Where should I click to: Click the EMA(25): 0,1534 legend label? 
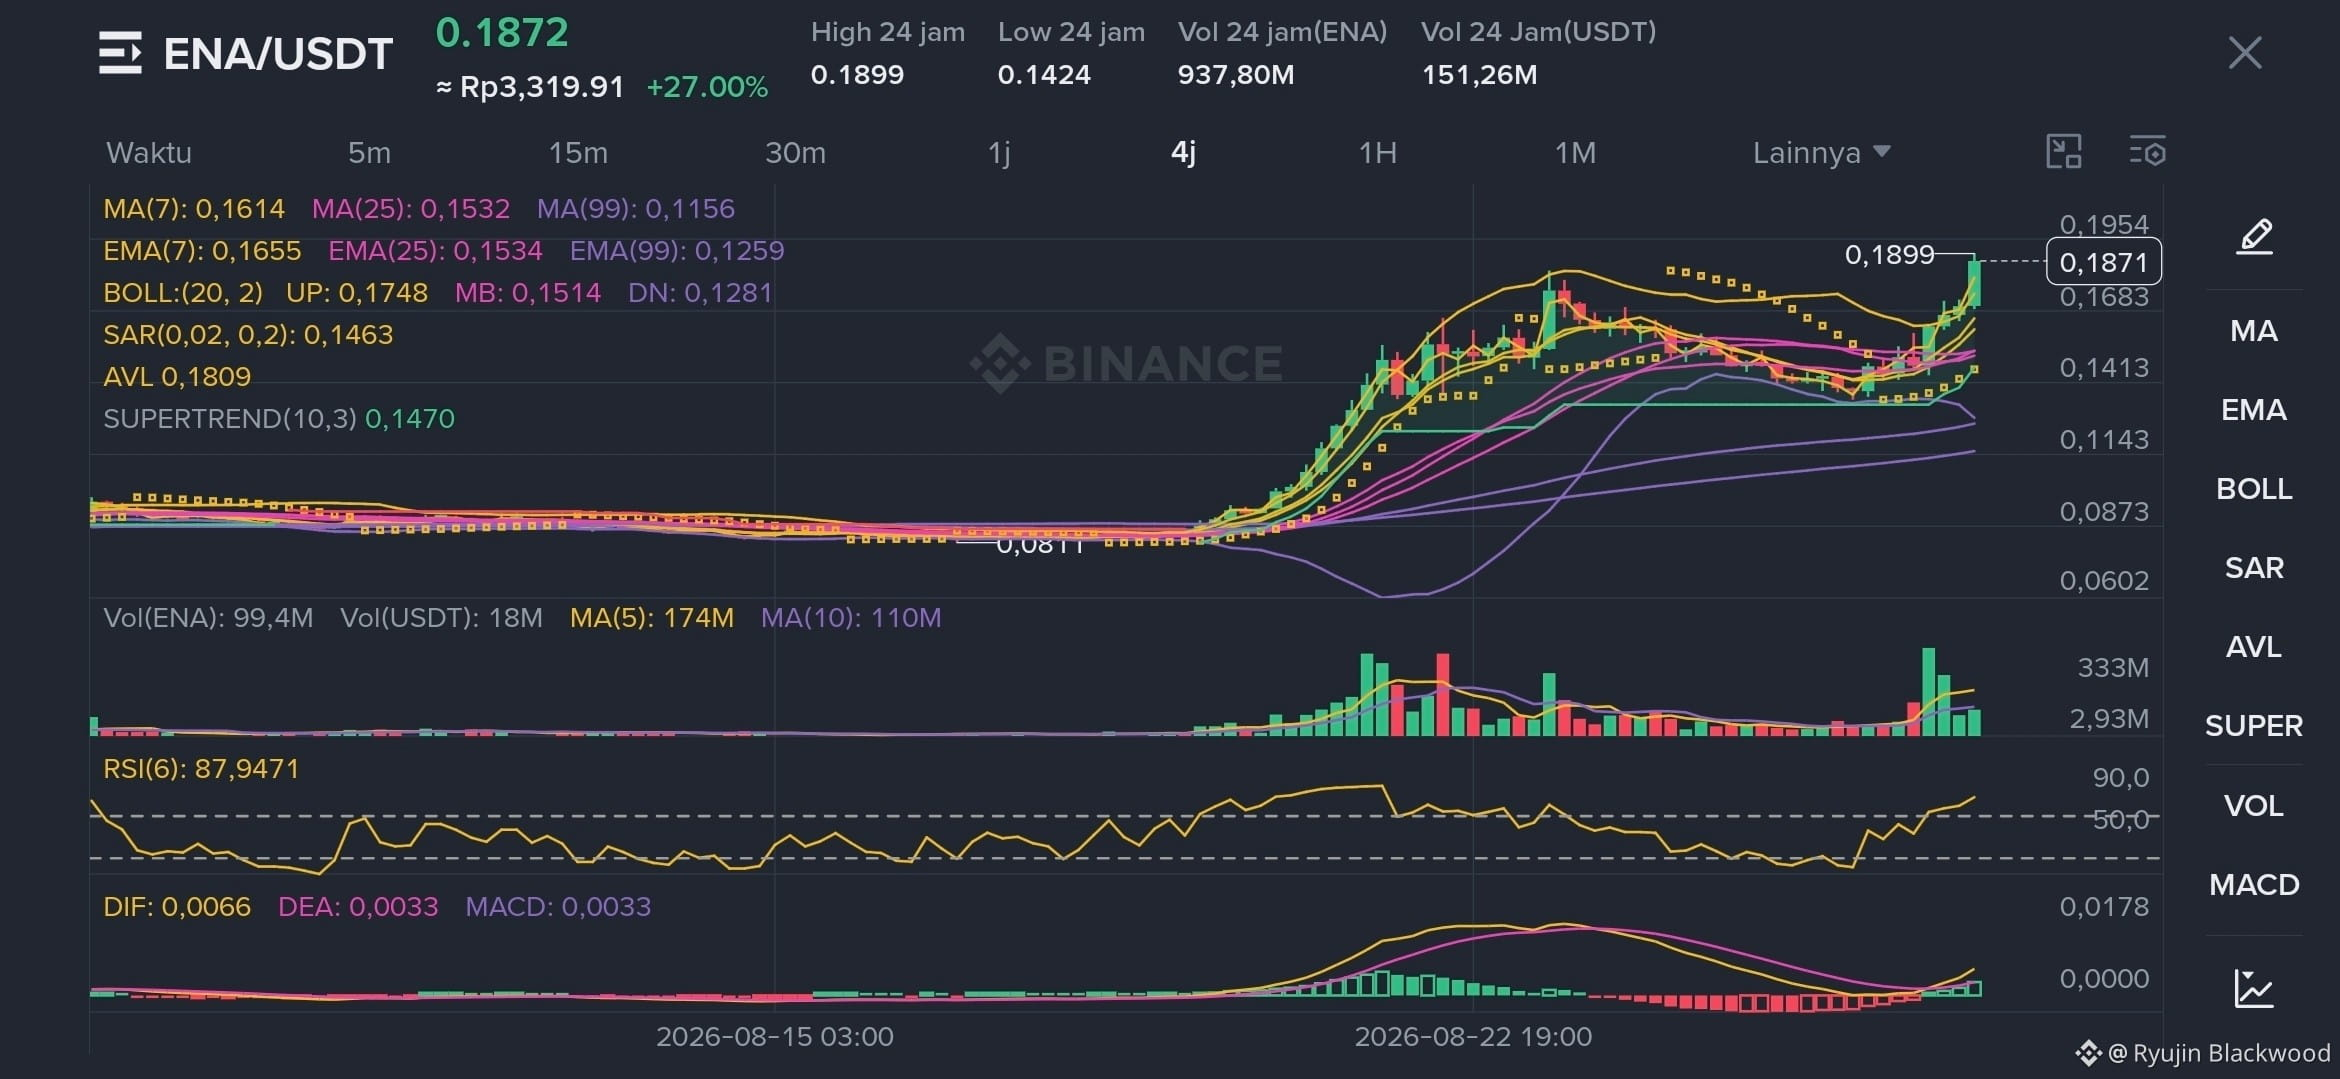pyautogui.click(x=436, y=251)
